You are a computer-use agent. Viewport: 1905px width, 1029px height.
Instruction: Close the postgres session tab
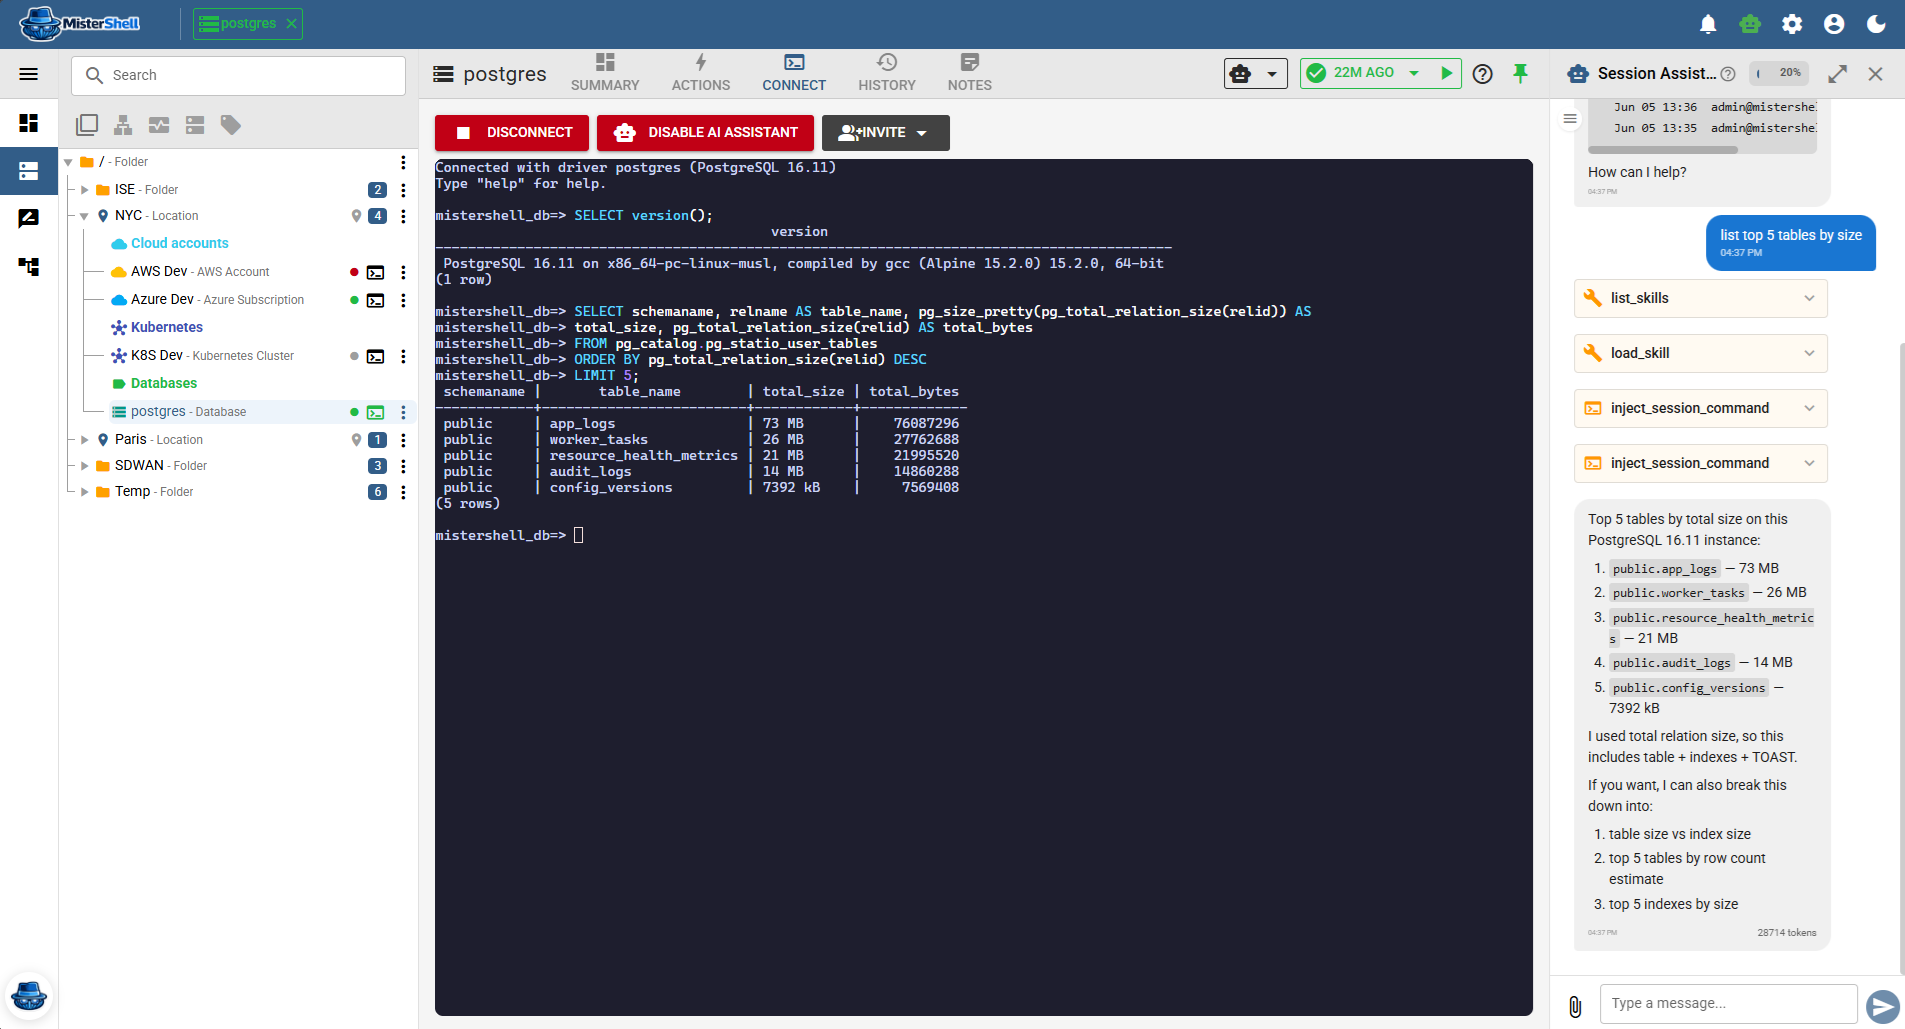tap(291, 23)
